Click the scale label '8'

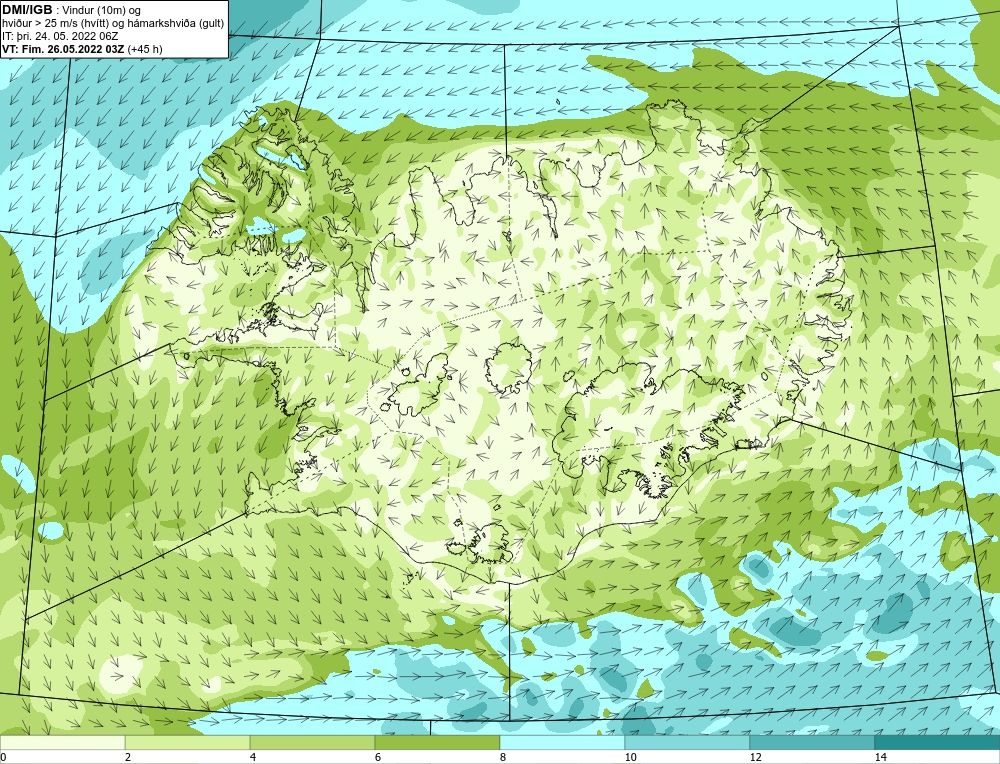click(503, 757)
